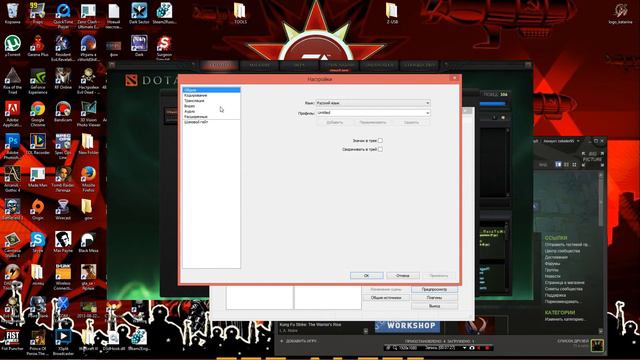Open the QuickTime Player desktop icon
Viewport: 640px width, 360px height.
[63, 16]
